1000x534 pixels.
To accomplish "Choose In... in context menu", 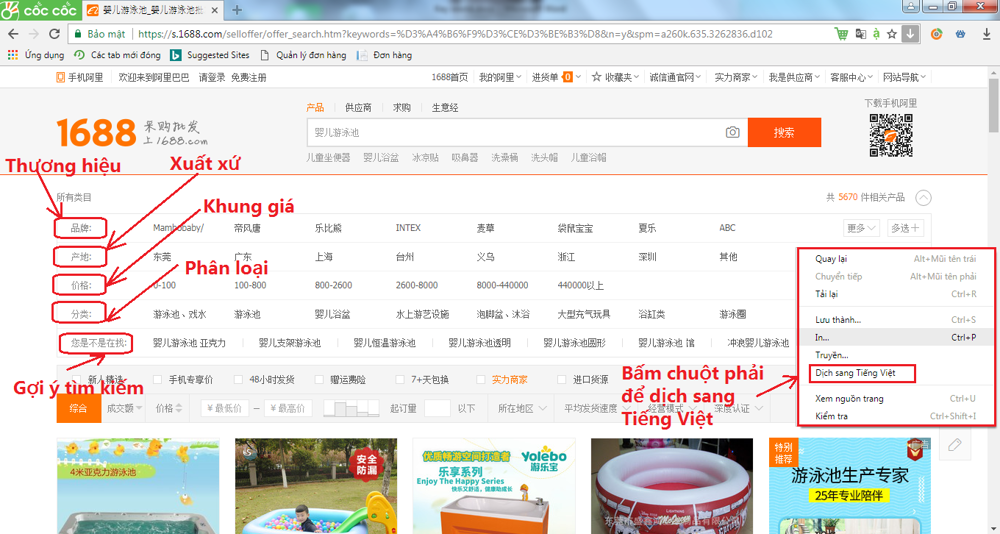I will (895, 337).
